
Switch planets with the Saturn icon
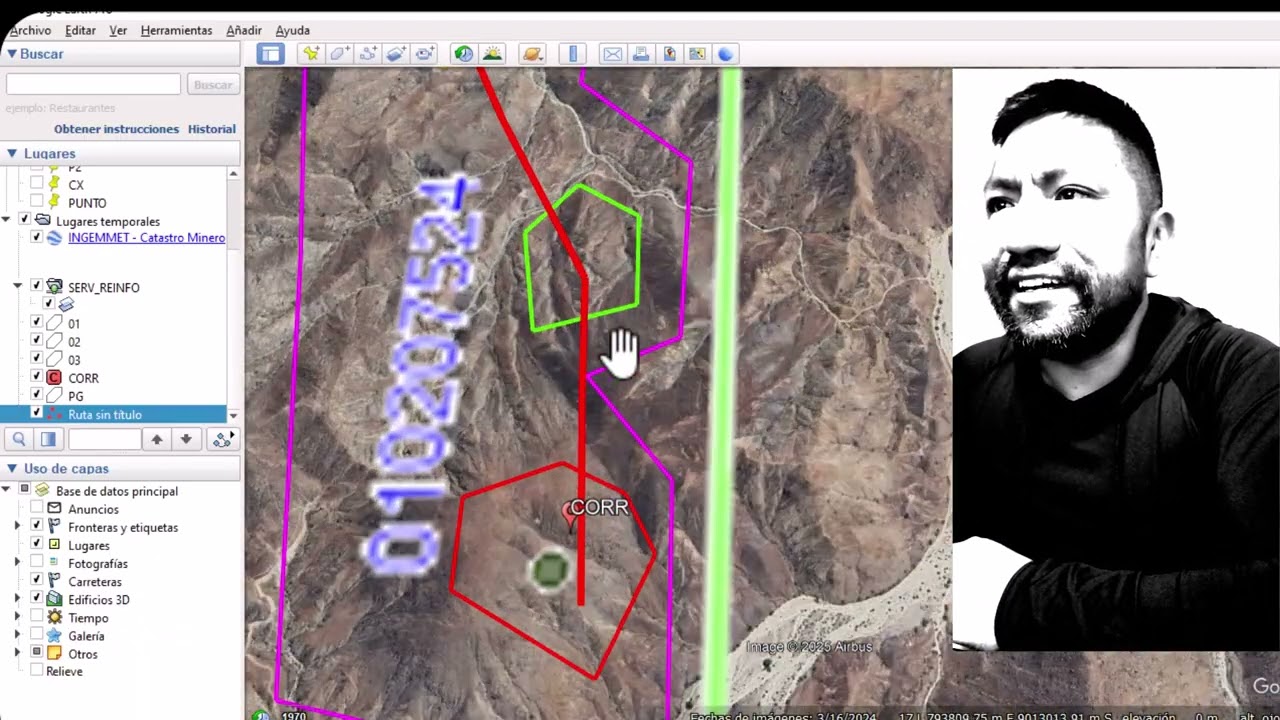[x=532, y=54]
